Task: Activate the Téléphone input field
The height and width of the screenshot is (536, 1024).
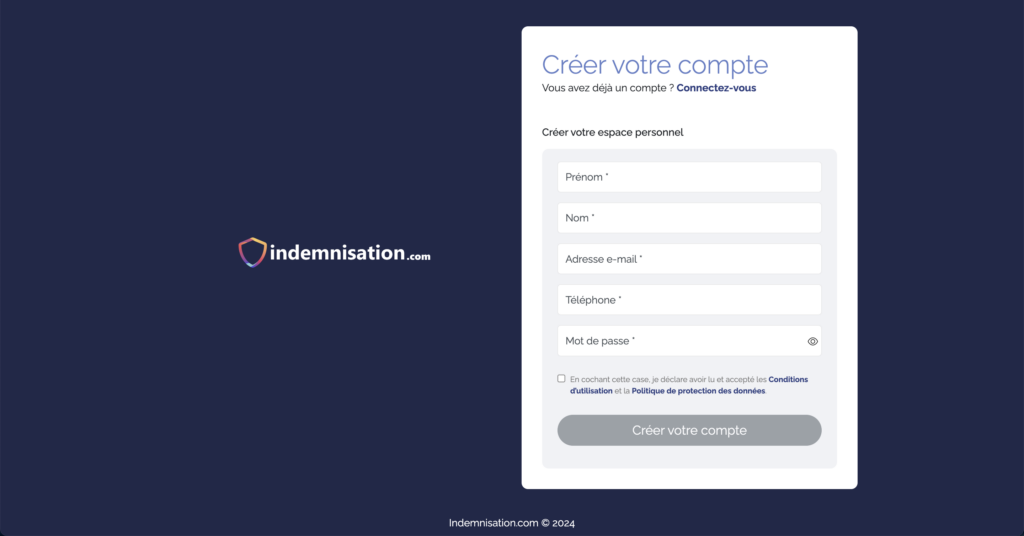Action: (689, 300)
